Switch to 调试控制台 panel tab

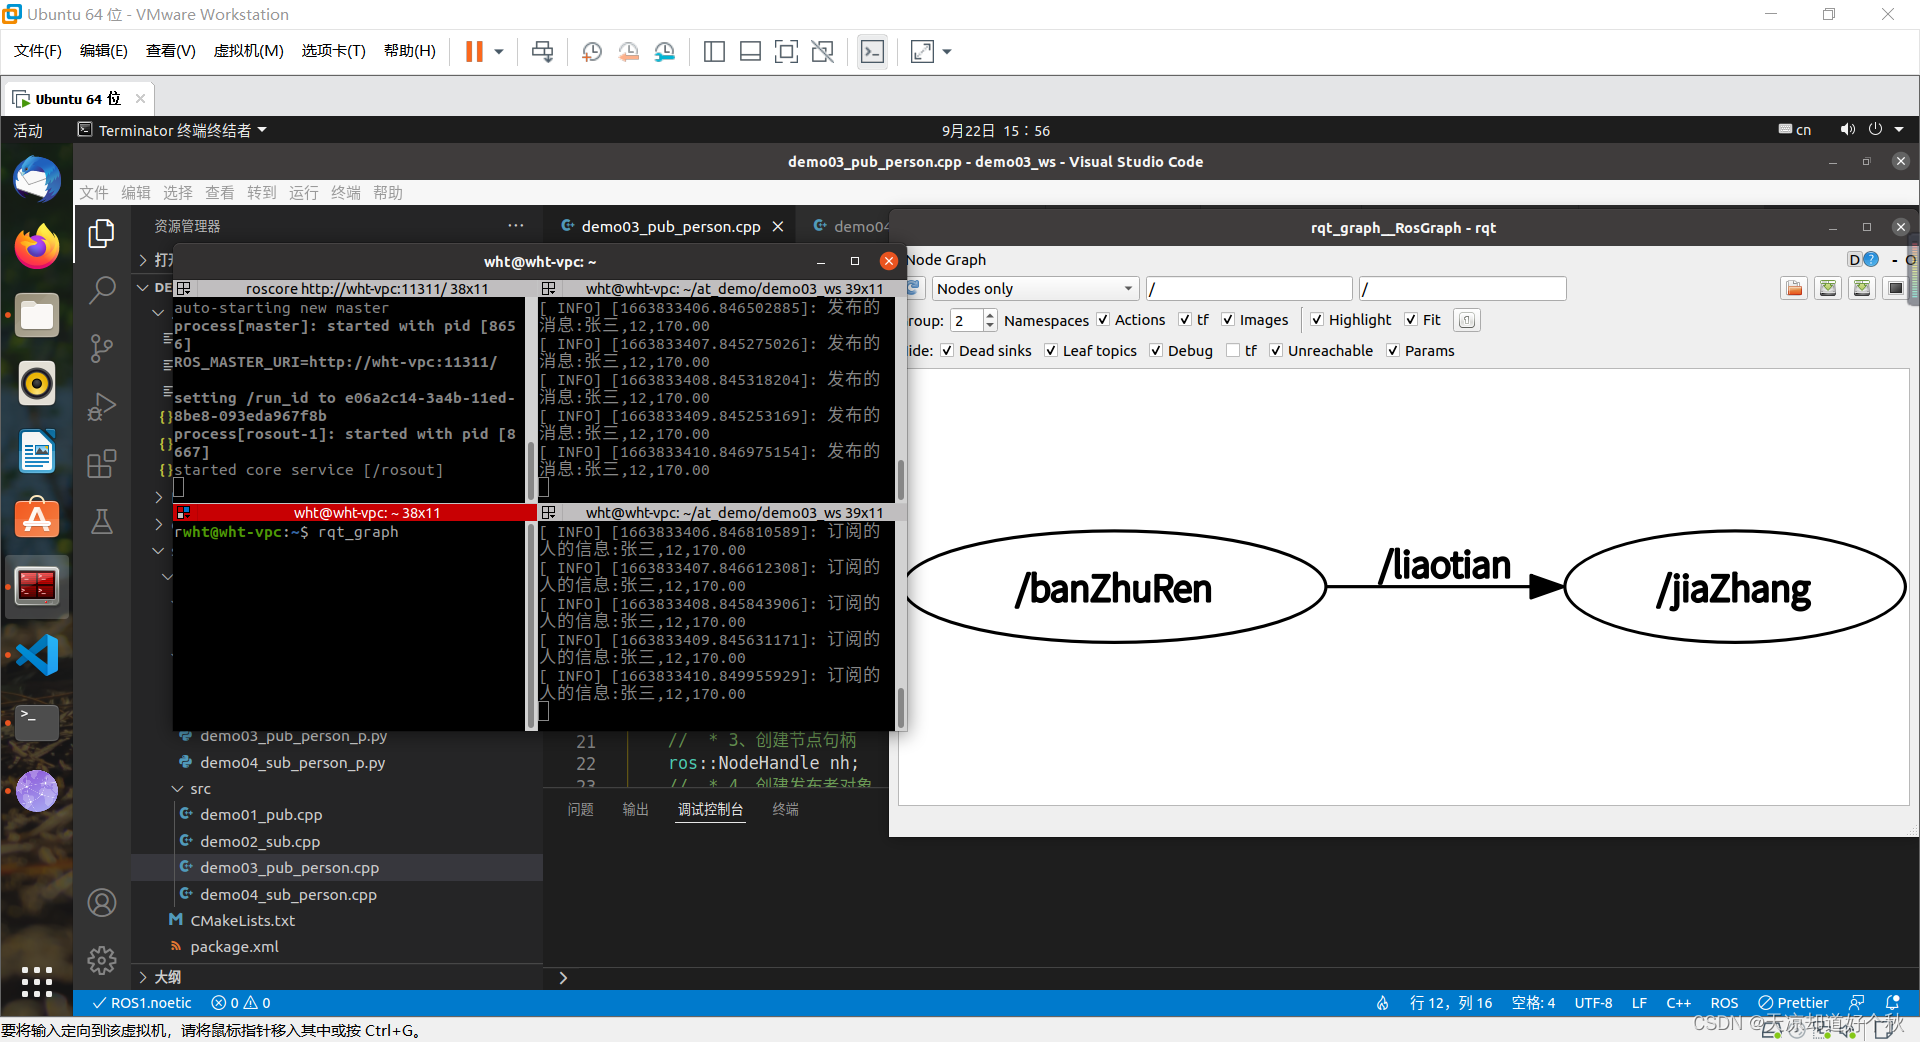pyautogui.click(x=710, y=809)
